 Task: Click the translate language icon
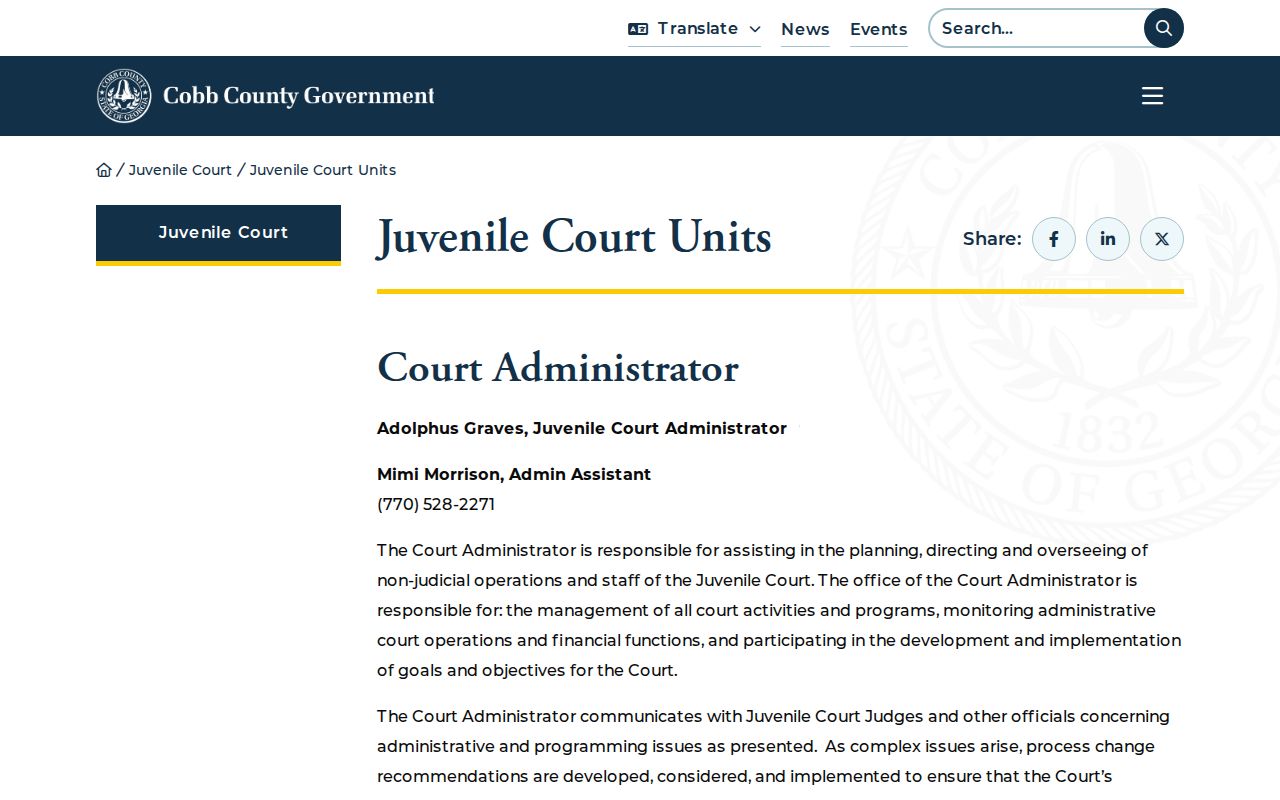coord(638,29)
